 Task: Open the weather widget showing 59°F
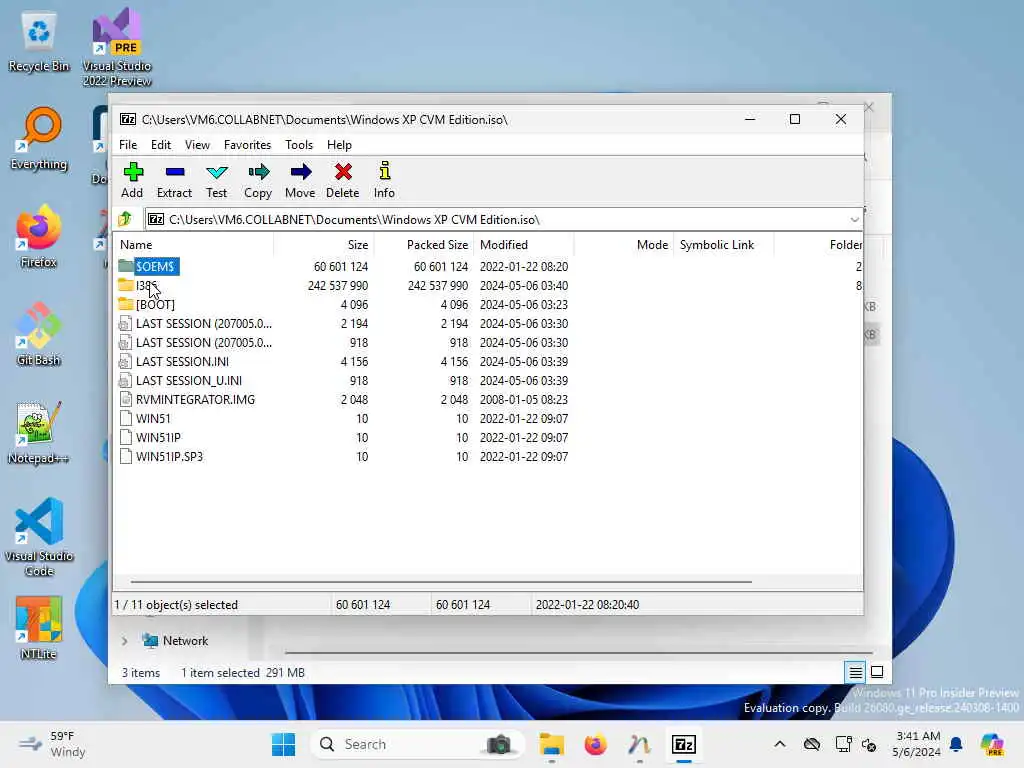click(52, 744)
